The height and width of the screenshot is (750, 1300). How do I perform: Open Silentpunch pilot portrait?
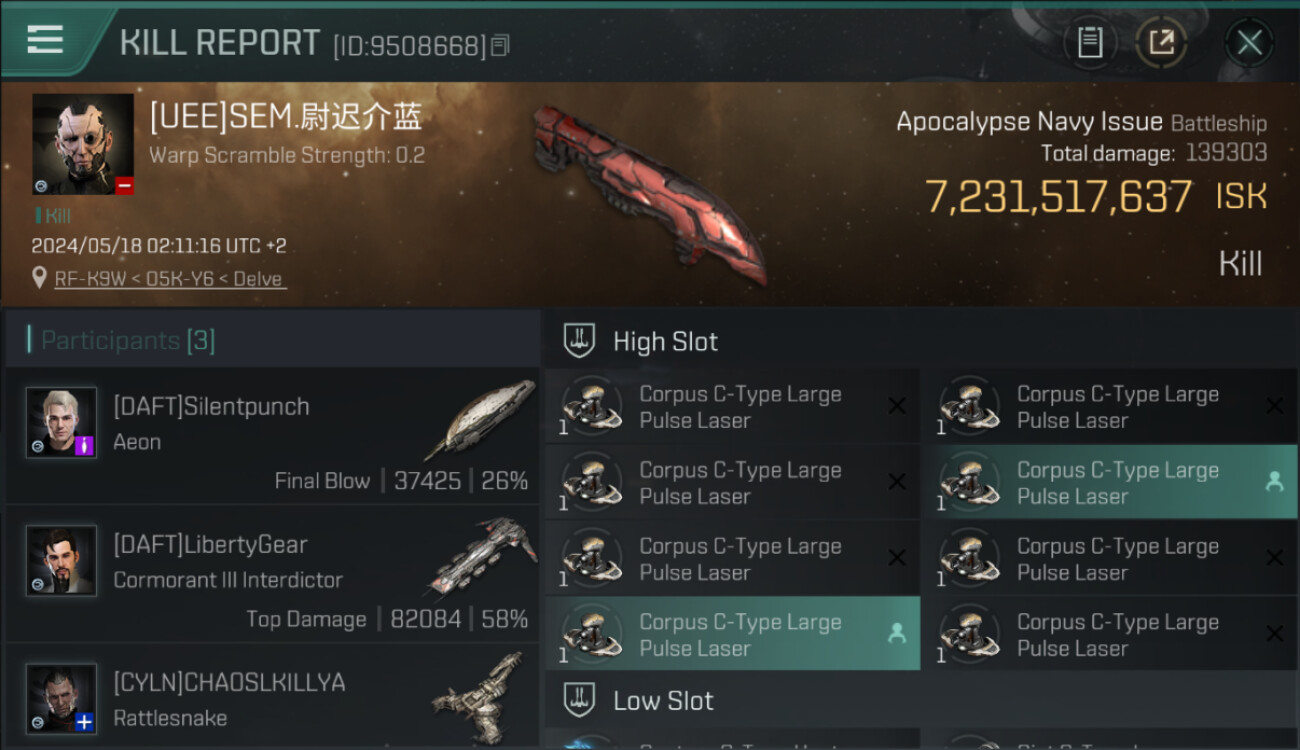click(61, 422)
